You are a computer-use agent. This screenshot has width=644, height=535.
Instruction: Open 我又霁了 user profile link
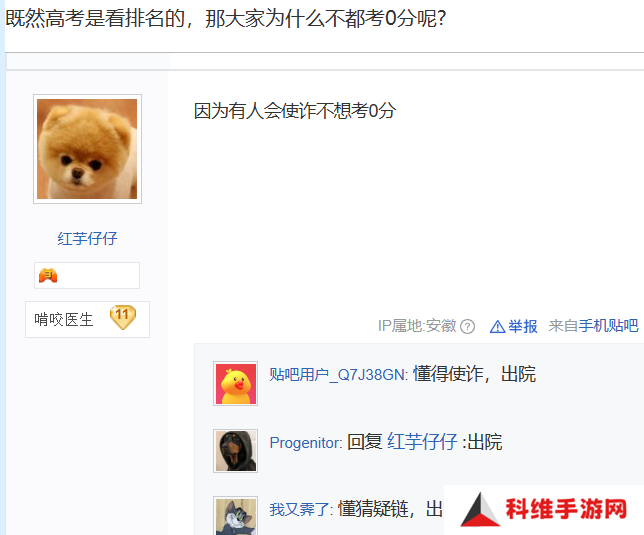click(x=300, y=510)
